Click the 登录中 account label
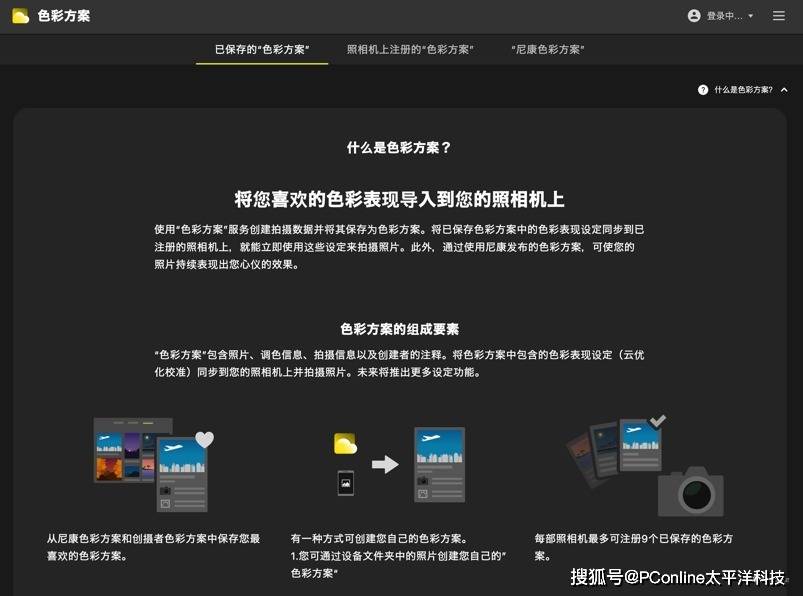 [724, 16]
